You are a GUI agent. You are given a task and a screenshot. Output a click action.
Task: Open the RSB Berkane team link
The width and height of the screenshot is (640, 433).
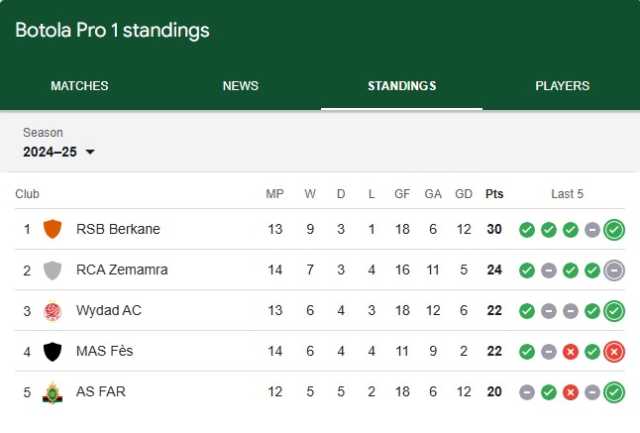(x=118, y=229)
